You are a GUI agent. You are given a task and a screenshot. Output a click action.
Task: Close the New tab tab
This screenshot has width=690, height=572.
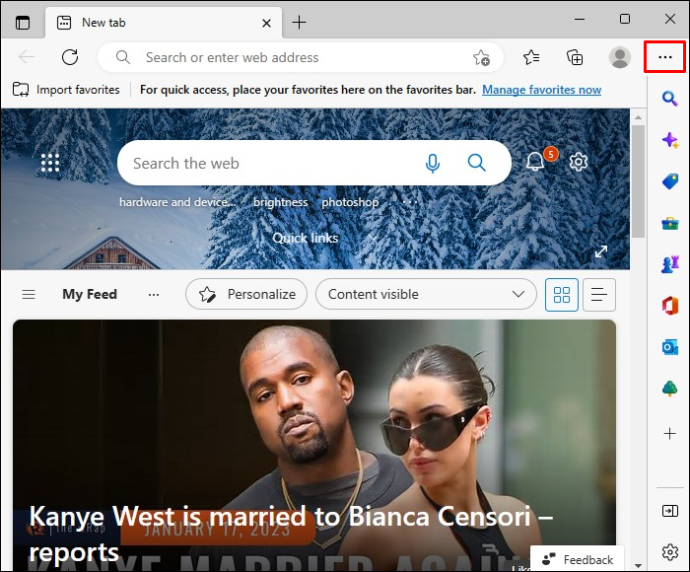coord(266,23)
